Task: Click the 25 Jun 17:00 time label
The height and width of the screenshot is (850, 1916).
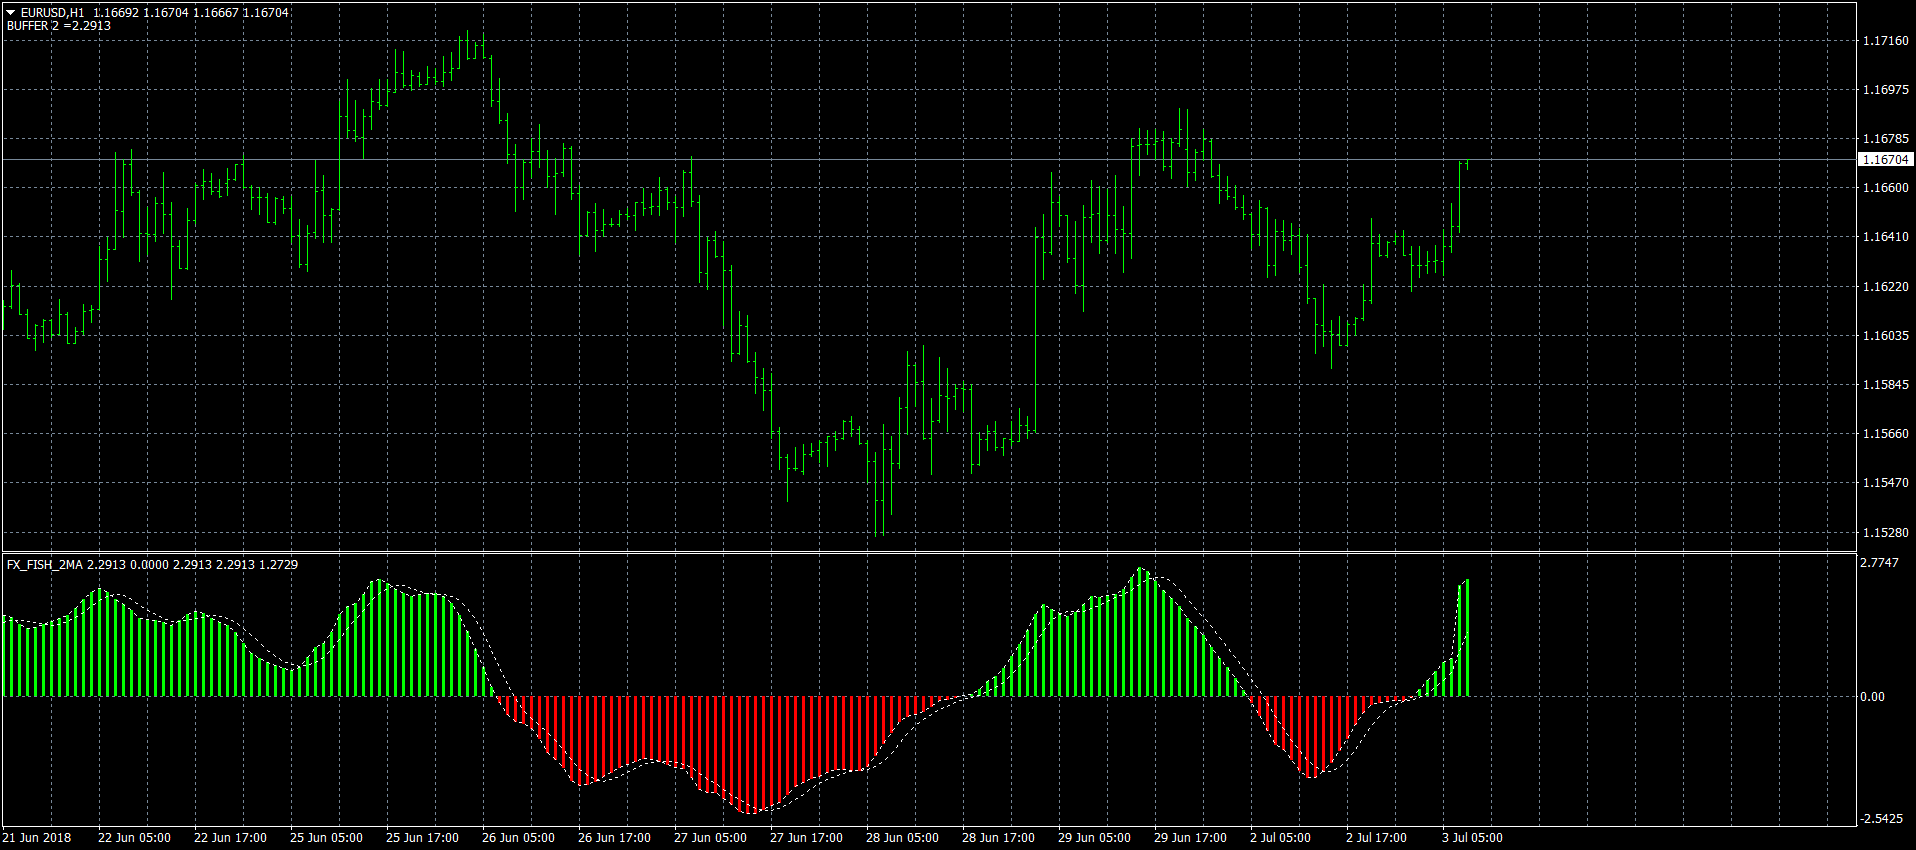Action: (x=422, y=838)
